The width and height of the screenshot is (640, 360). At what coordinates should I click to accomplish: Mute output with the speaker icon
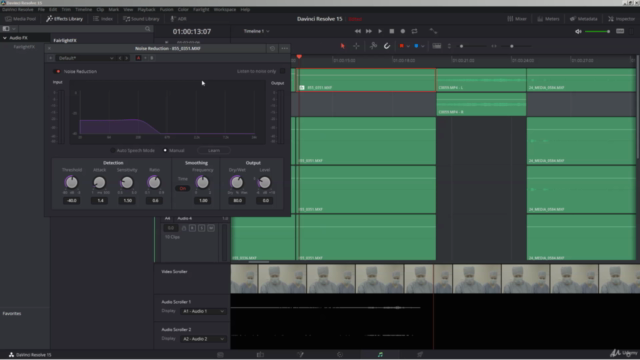[578, 31]
